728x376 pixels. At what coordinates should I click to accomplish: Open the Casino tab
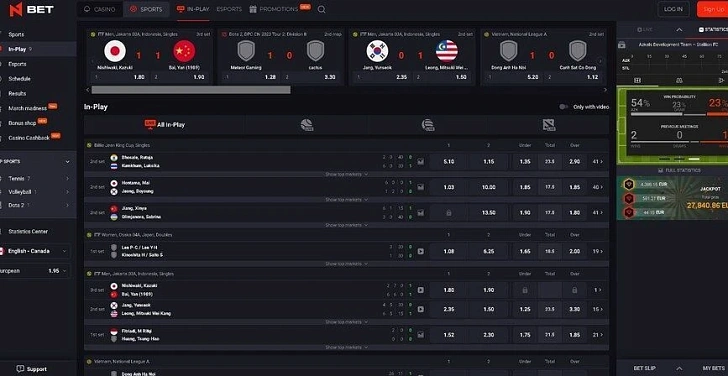click(x=100, y=9)
